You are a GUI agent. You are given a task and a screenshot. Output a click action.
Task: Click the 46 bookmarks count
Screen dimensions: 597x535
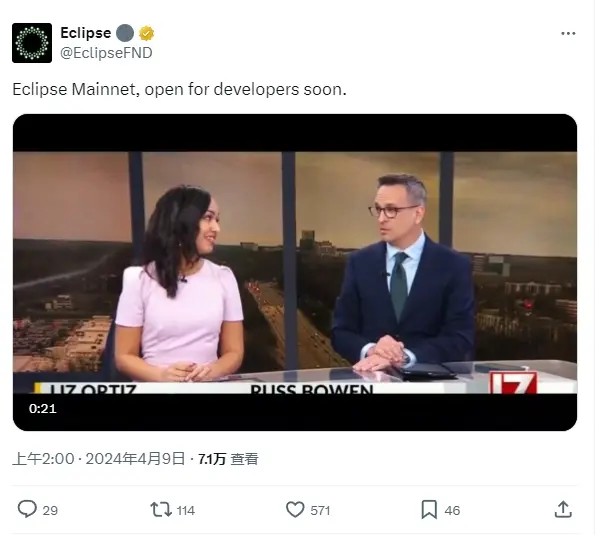452,510
